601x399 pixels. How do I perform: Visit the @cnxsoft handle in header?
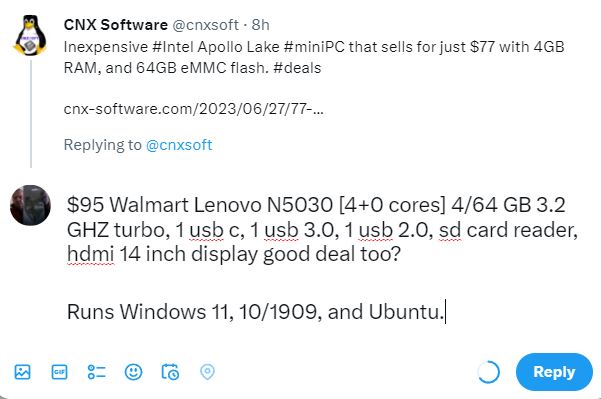pos(205,25)
